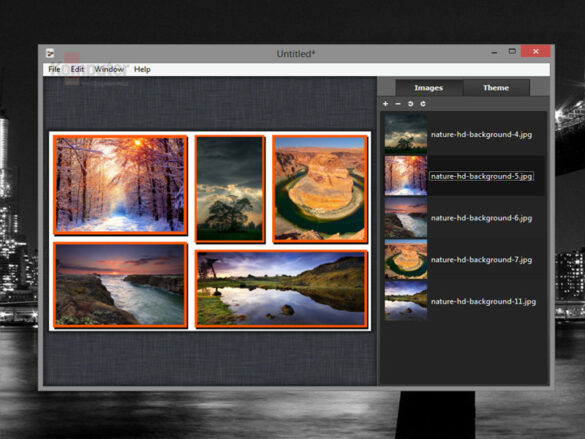Open the Edit menu
This screenshot has height=439, width=585.
tap(77, 69)
